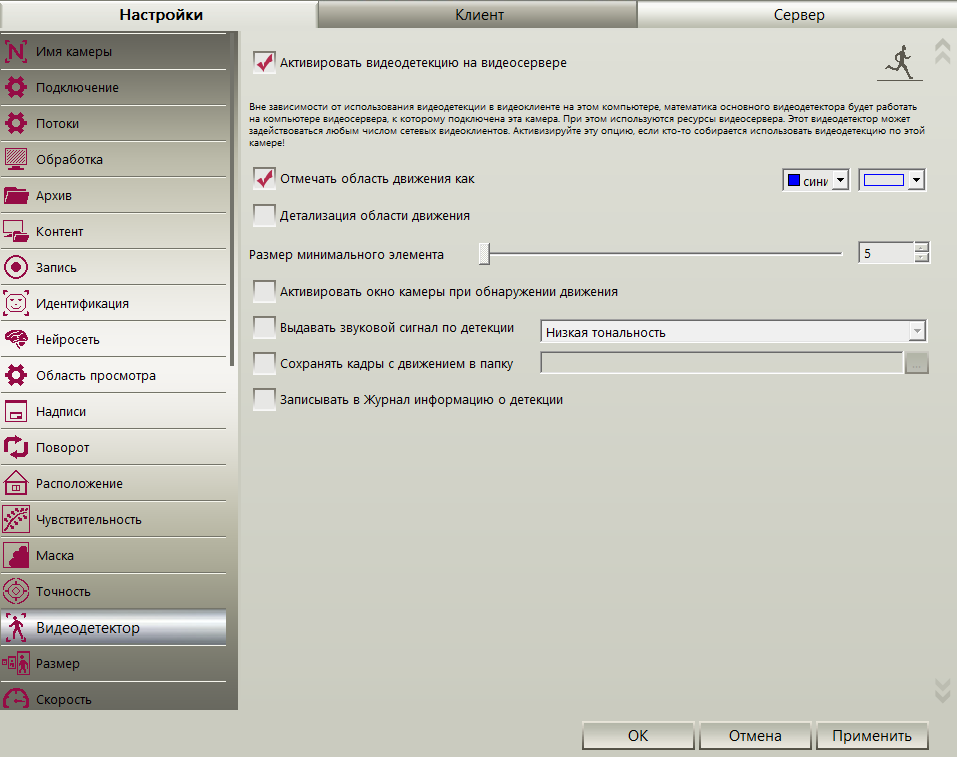Image resolution: width=957 pixels, height=757 pixels.
Task: Switch to the Сервер tab
Action: coord(798,15)
